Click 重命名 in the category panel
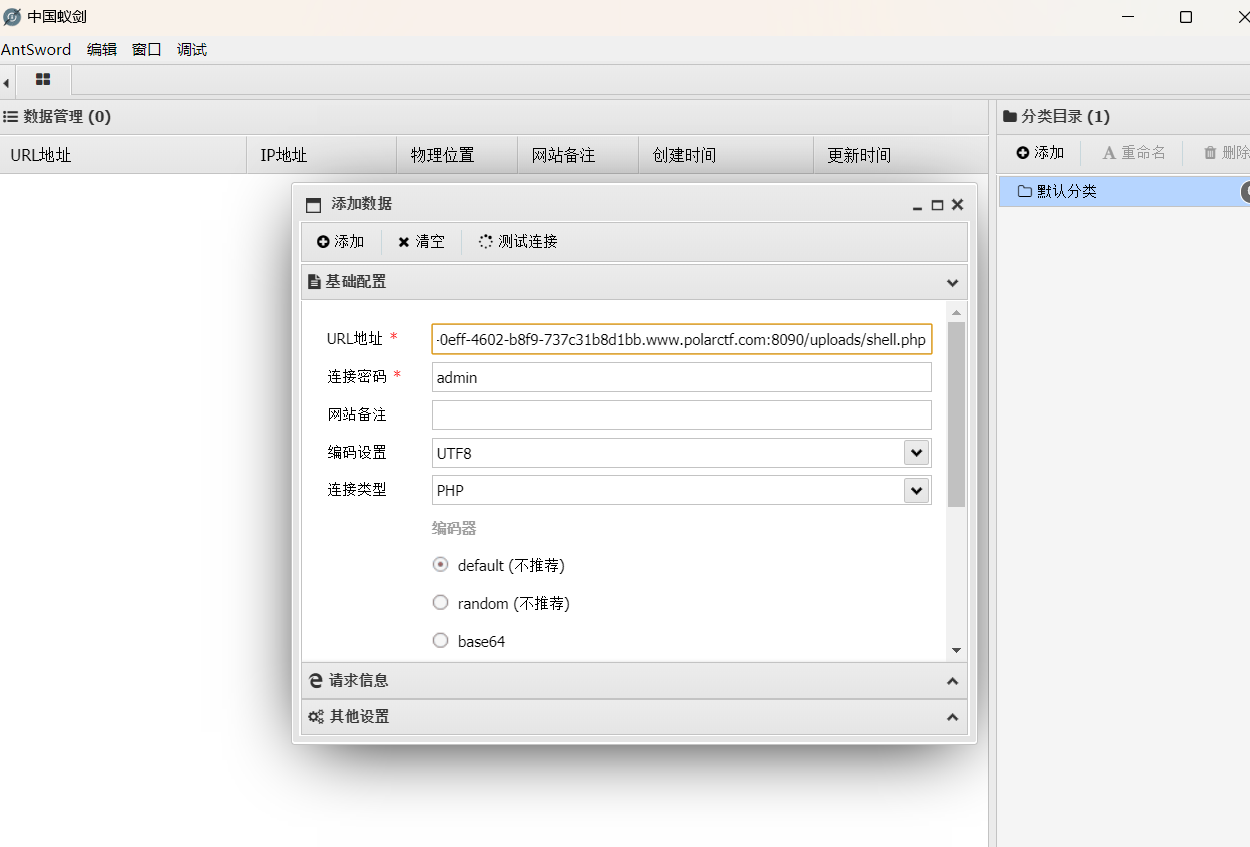Image resolution: width=1250 pixels, height=847 pixels. click(x=1134, y=153)
